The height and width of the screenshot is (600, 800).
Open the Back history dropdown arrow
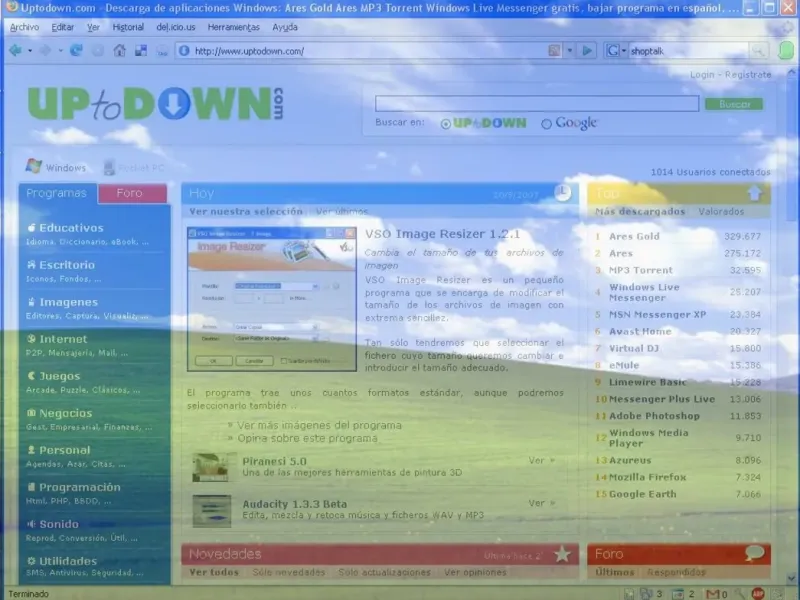click(x=30, y=51)
